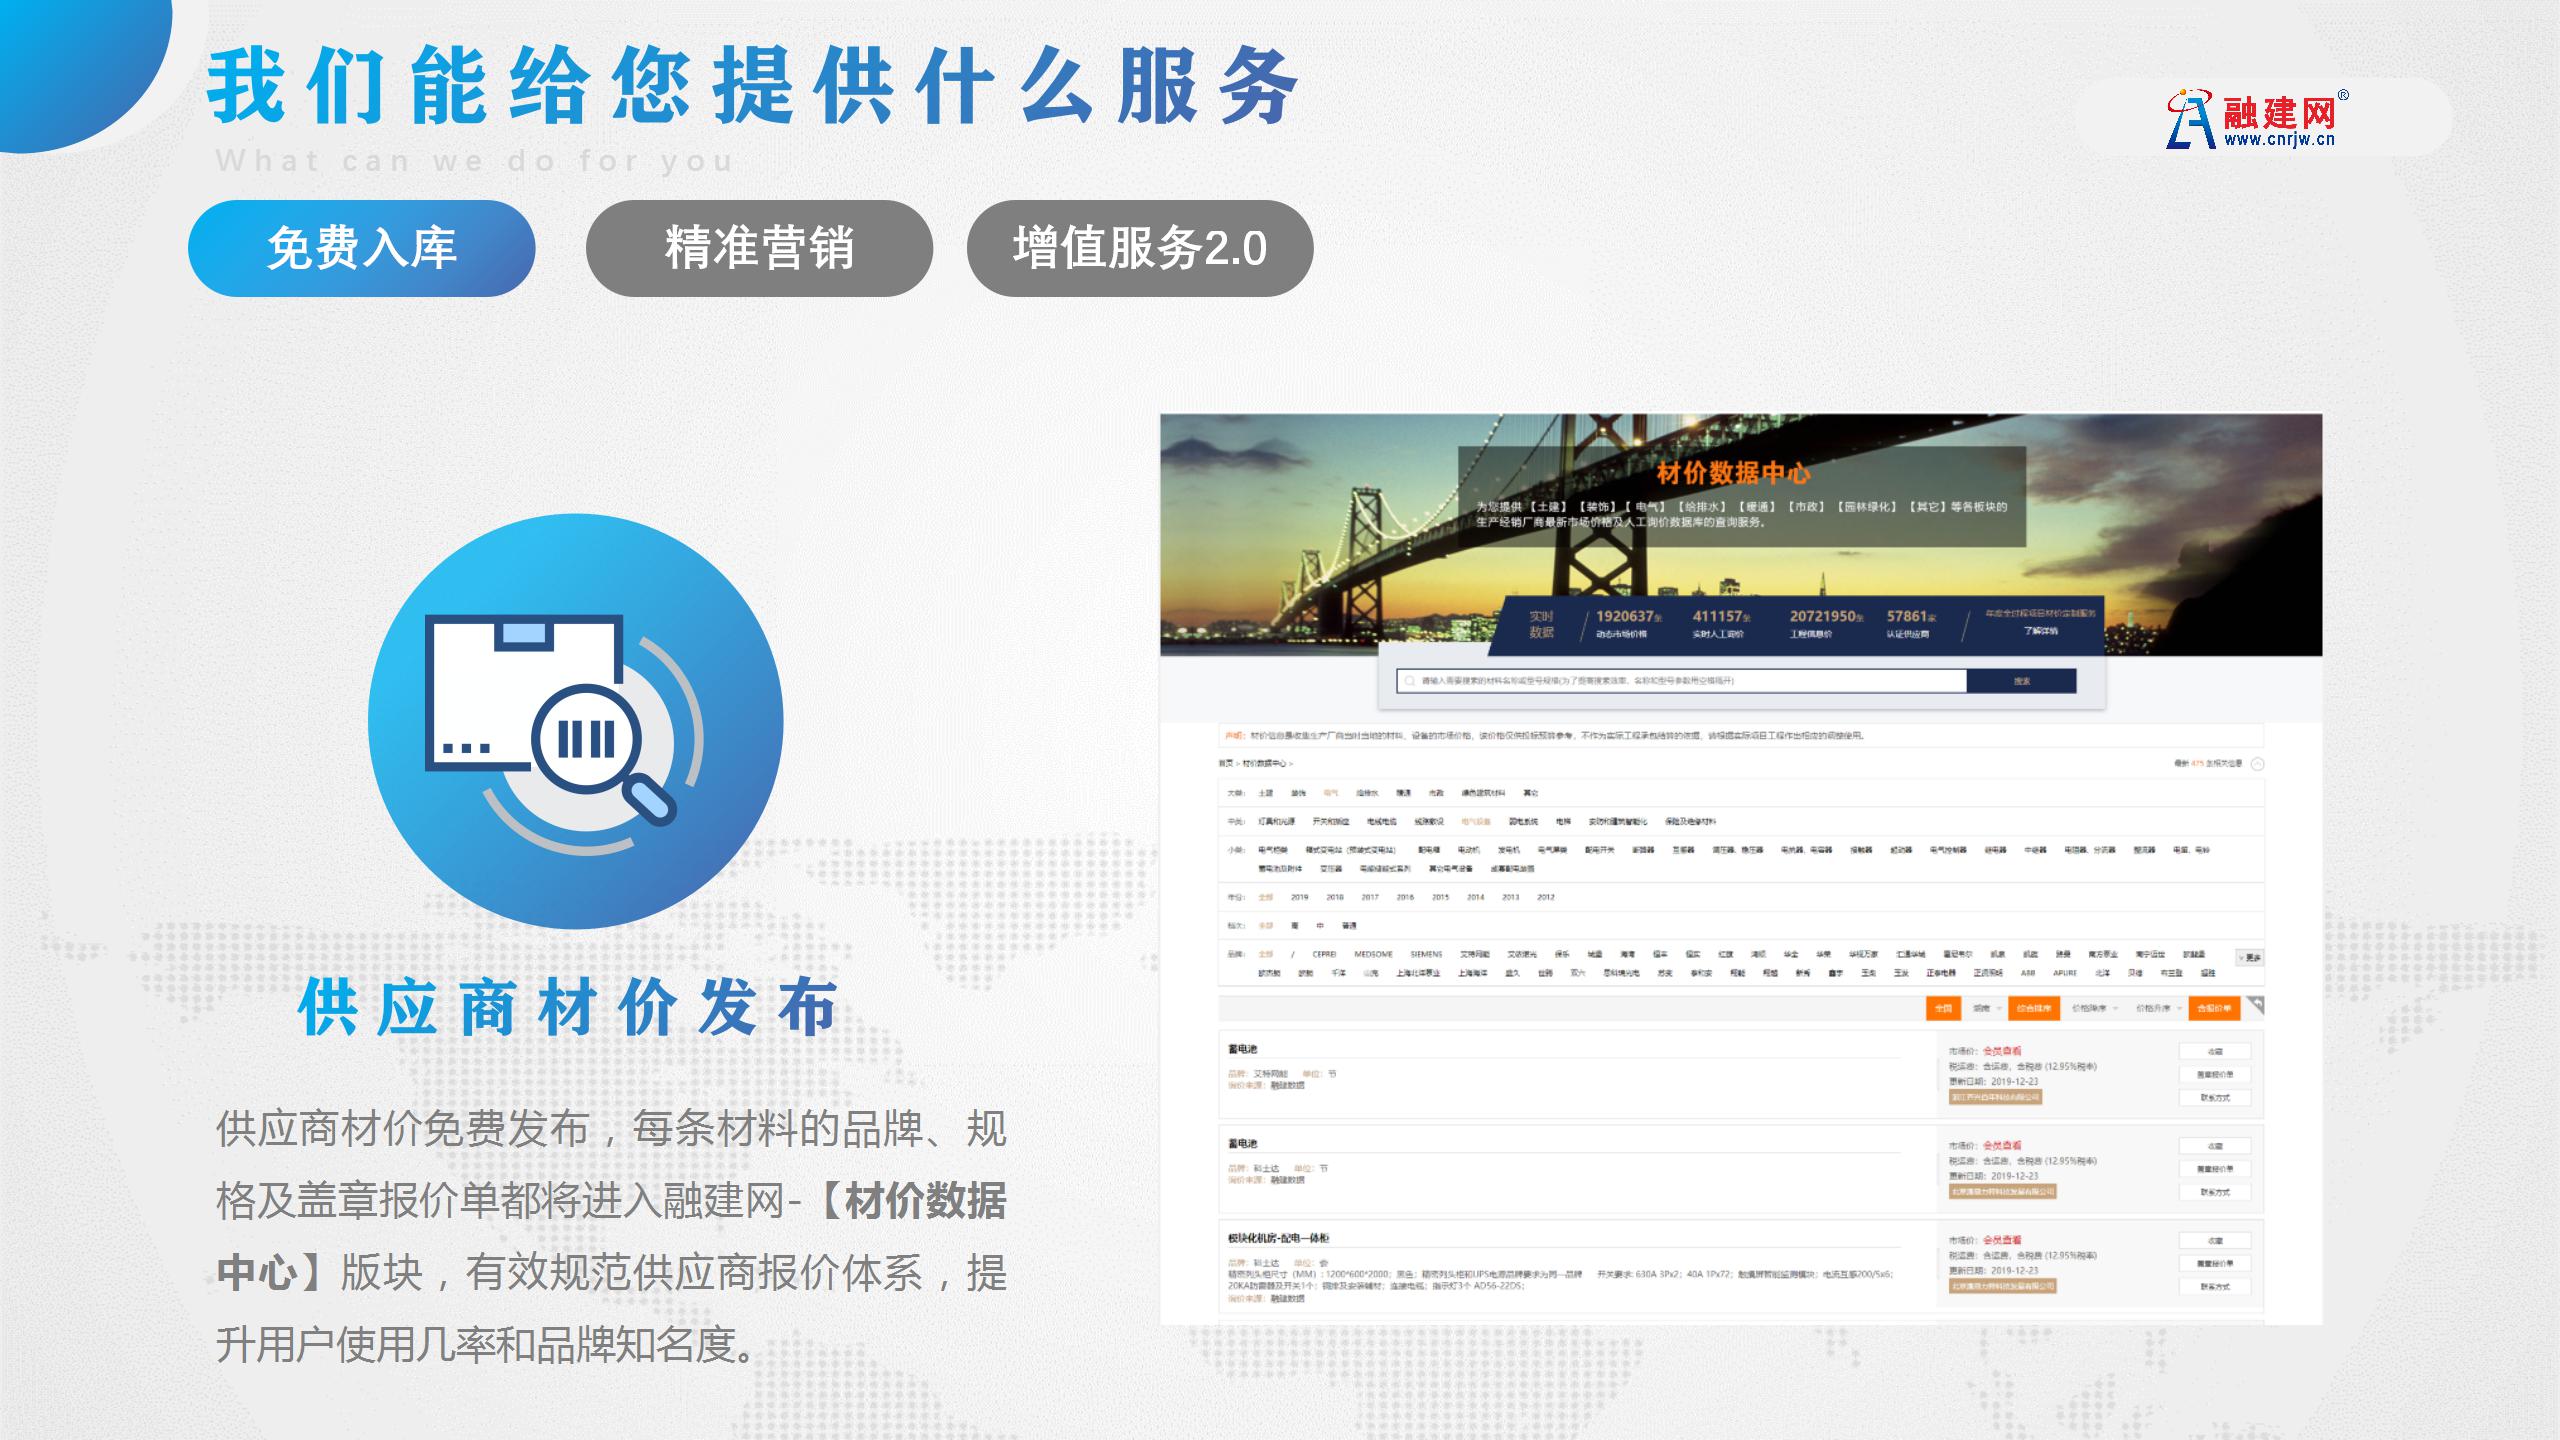Image resolution: width=2560 pixels, height=1440 pixels.
Task: Select the 免费入库 tab
Action: point(362,248)
